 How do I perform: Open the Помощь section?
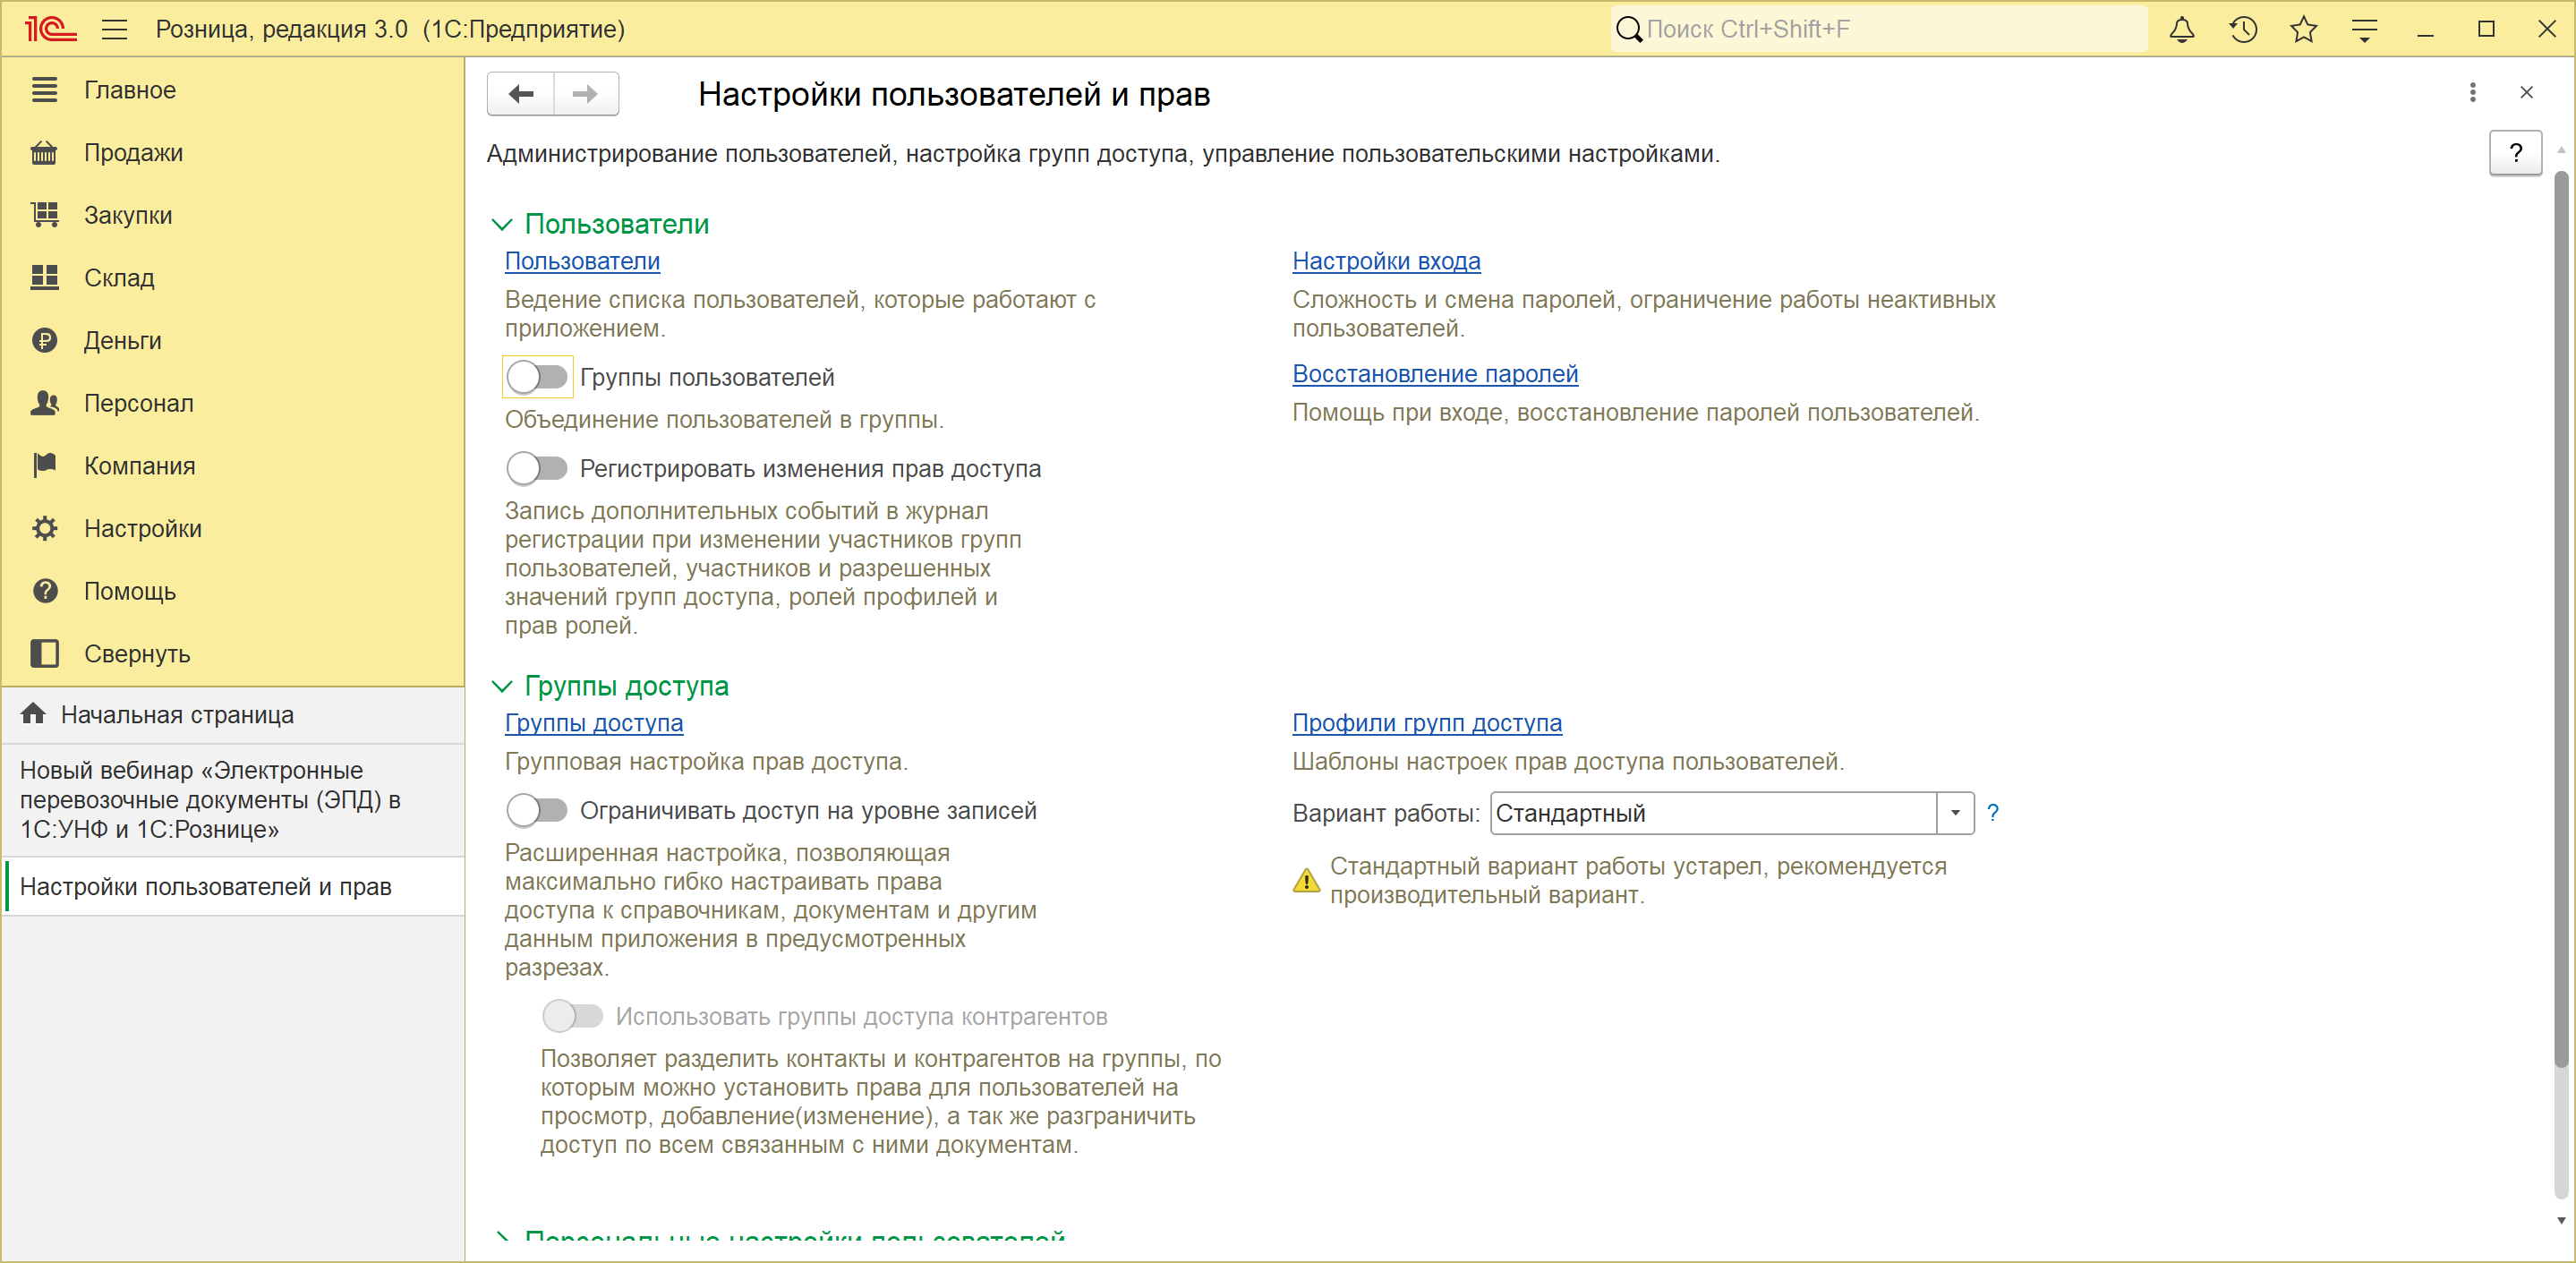[x=233, y=591]
